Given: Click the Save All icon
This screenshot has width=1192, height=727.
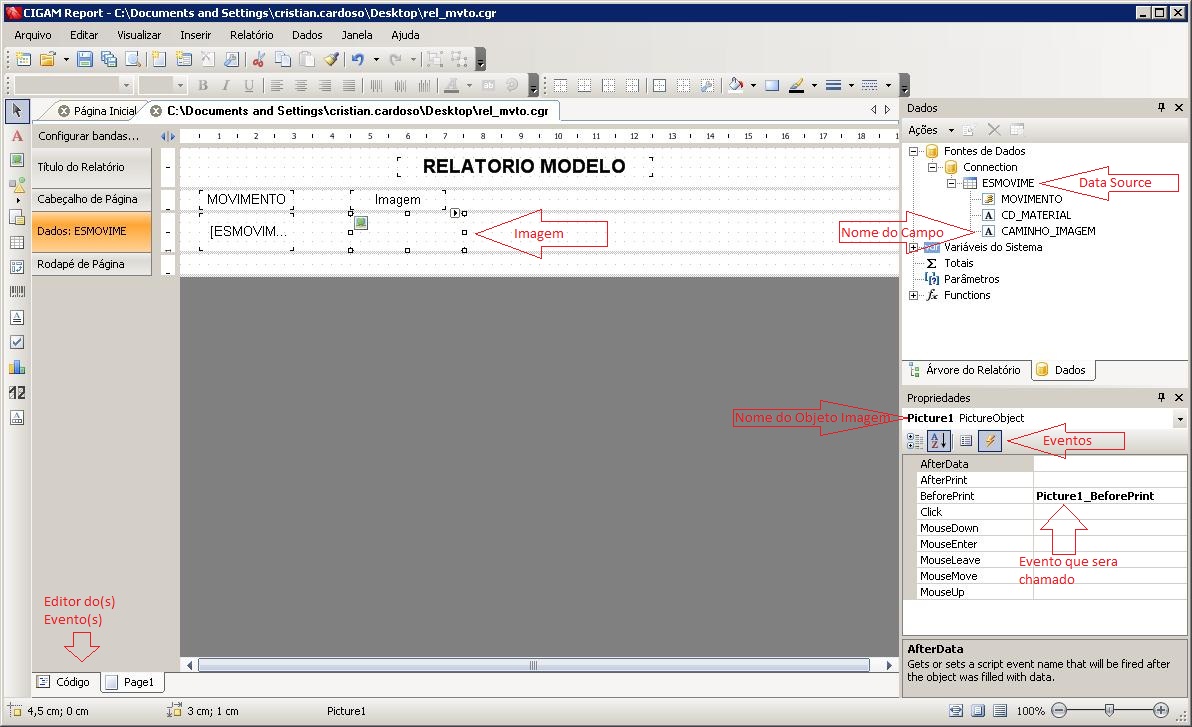Looking at the screenshot, I should coord(109,59).
